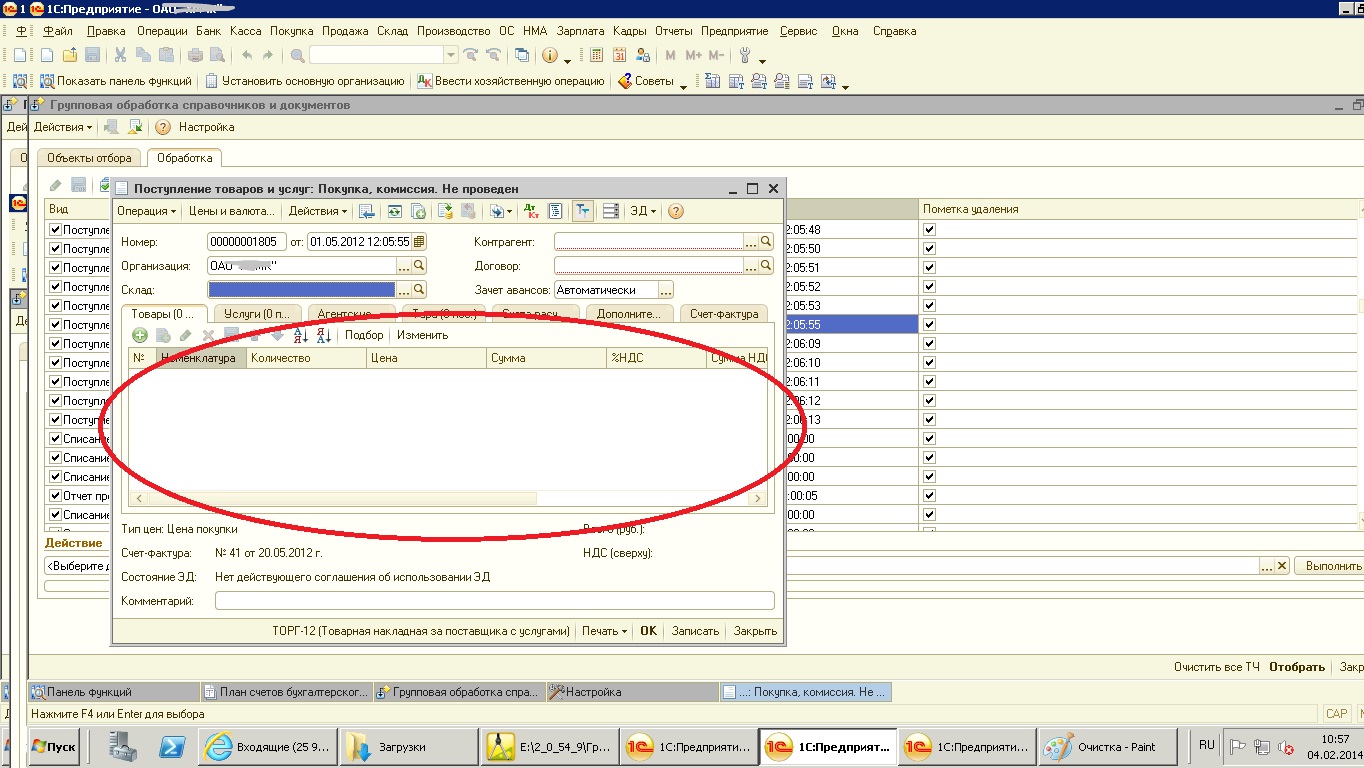Click the structure list icon before ЭД

pos(610,211)
